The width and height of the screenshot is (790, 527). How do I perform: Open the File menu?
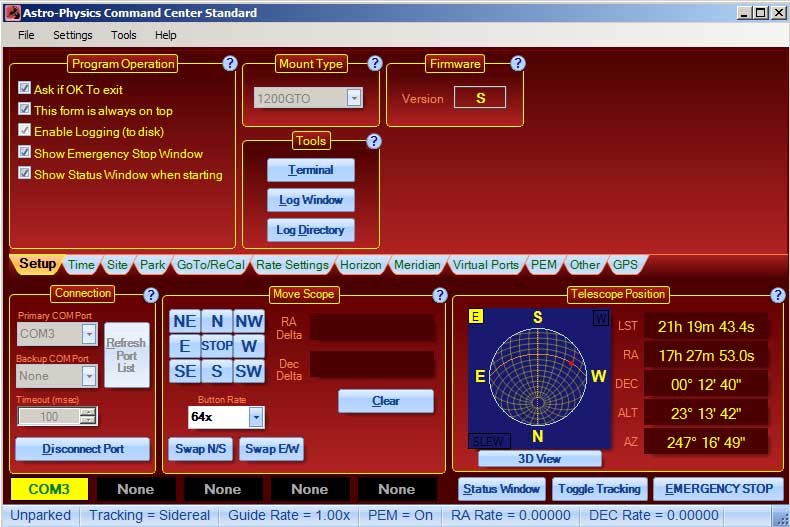click(26, 35)
